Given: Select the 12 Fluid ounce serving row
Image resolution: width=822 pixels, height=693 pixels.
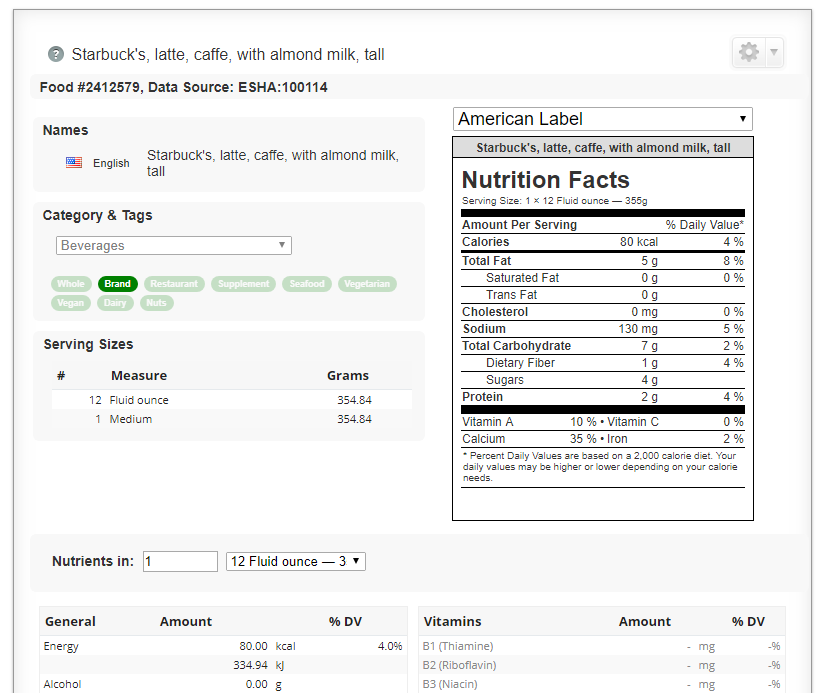Looking at the screenshot, I should [x=232, y=400].
